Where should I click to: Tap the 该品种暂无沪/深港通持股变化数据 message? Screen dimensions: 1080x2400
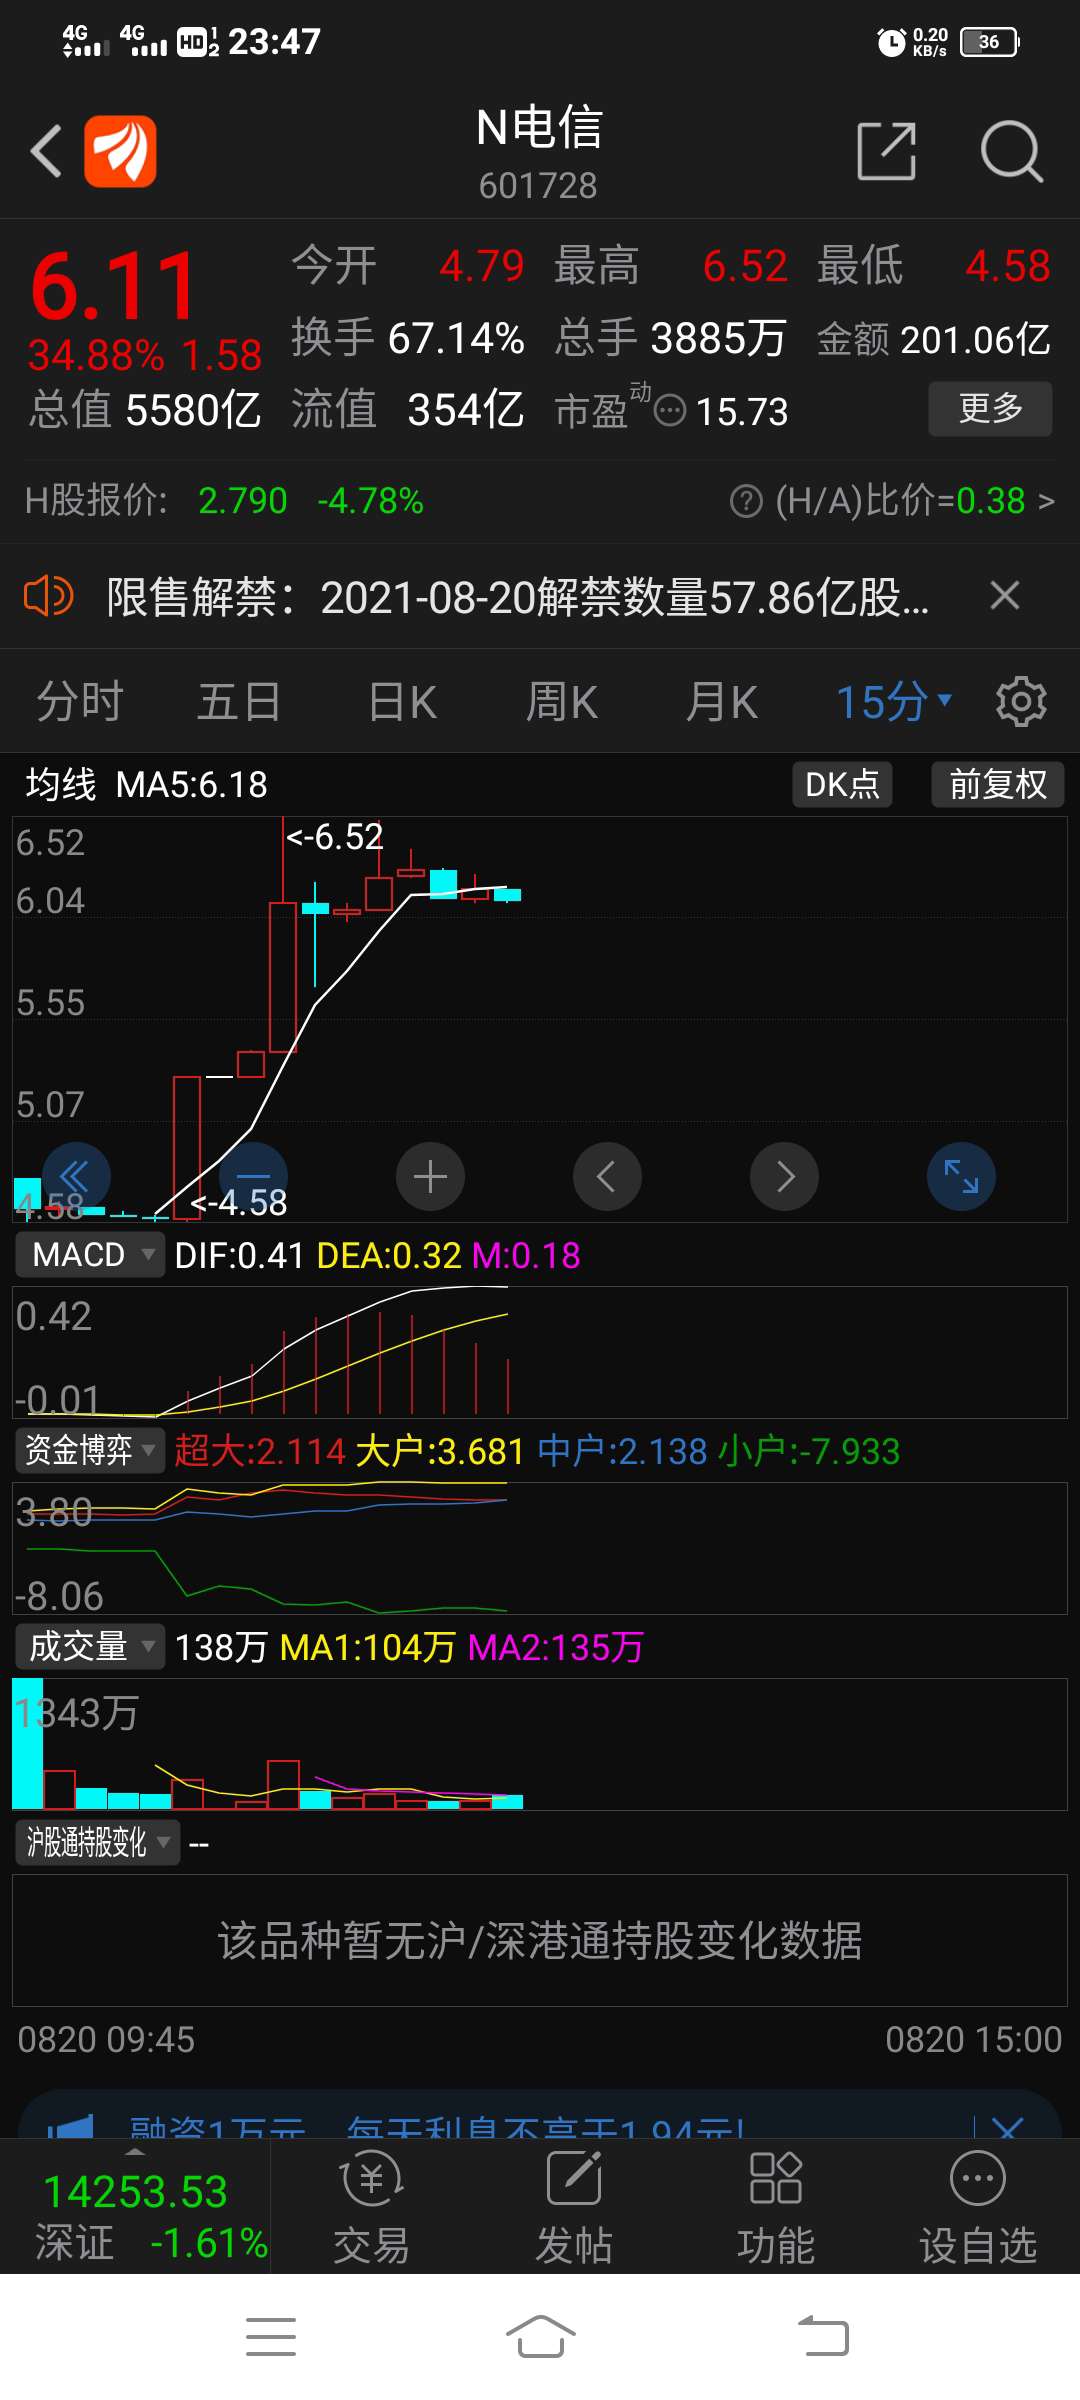[x=540, y=1940]
